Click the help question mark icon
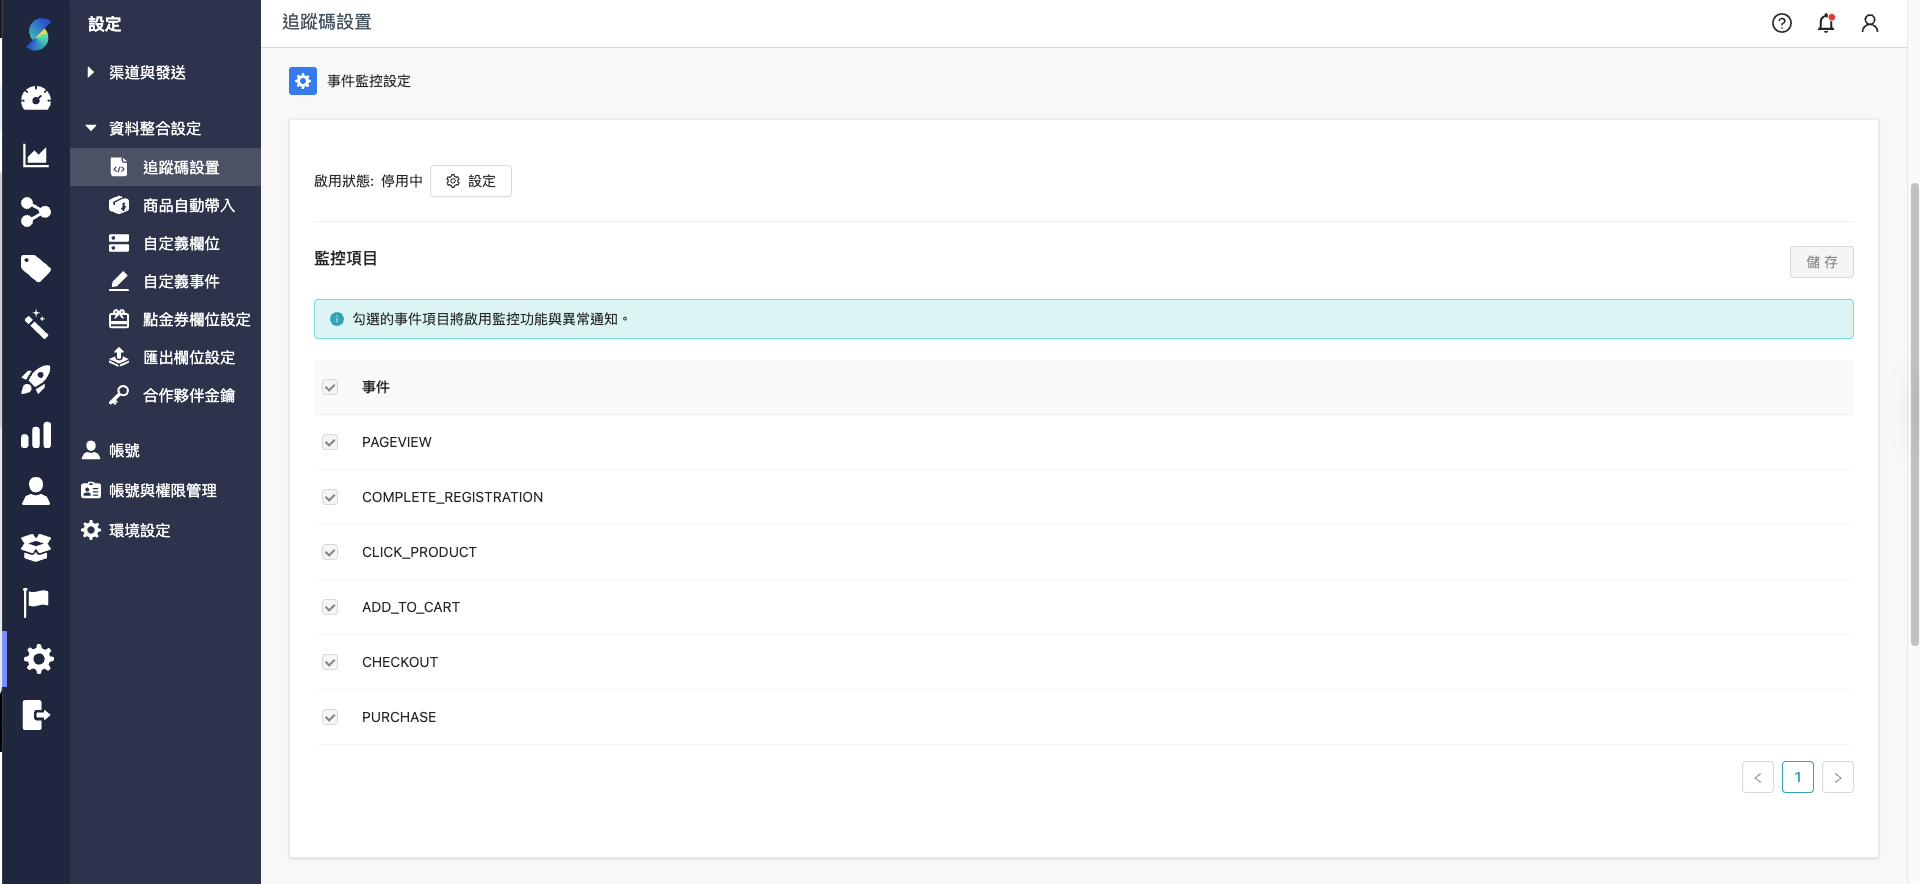1920x884 pixels. pyautogui.click(x=1781, y=23)
